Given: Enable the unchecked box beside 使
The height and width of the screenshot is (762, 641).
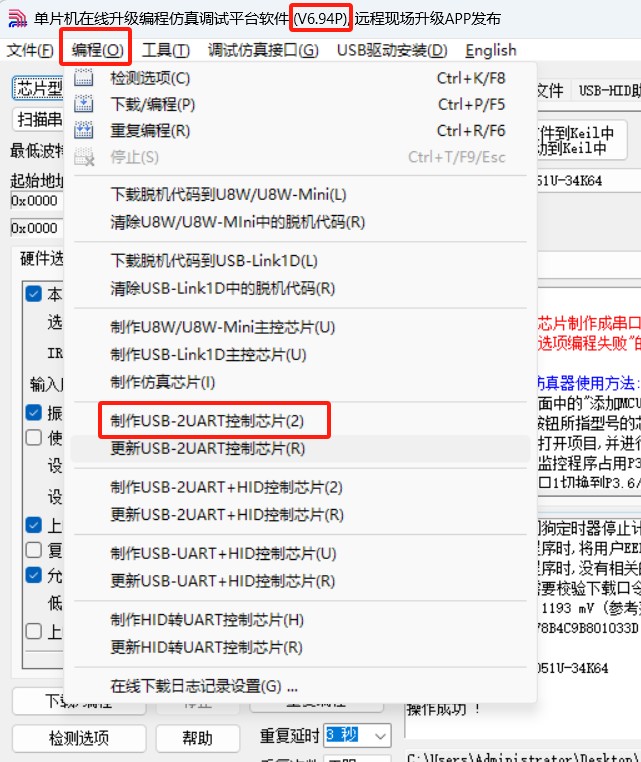Looking at the screenshot, I should pyautogui.click(x=34, y=437).
